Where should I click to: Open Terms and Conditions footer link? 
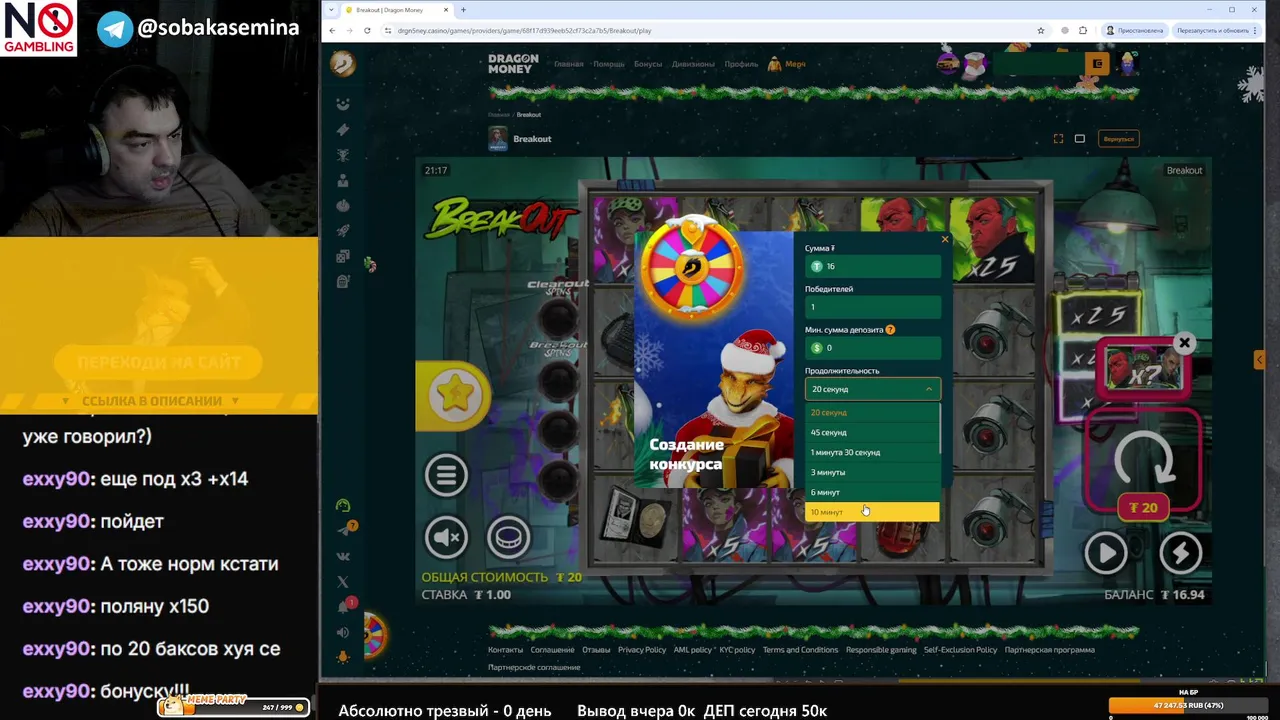coord(800,650)
